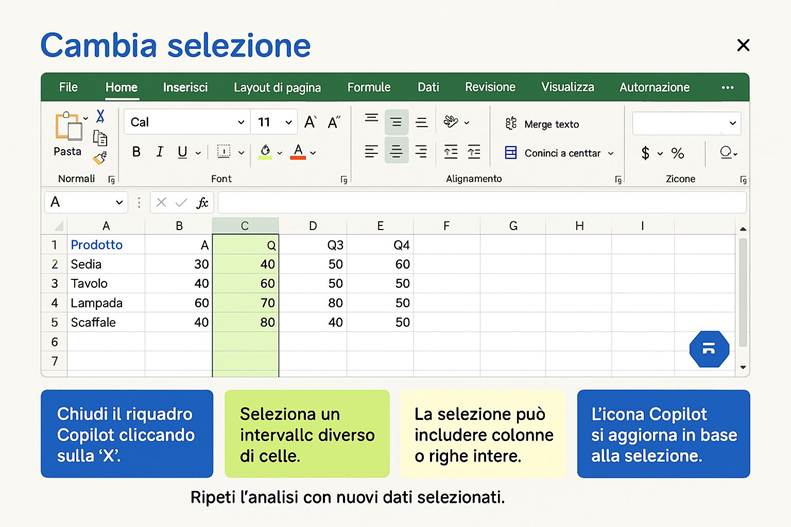Decrease font size with smaller A

coord(333,122)
